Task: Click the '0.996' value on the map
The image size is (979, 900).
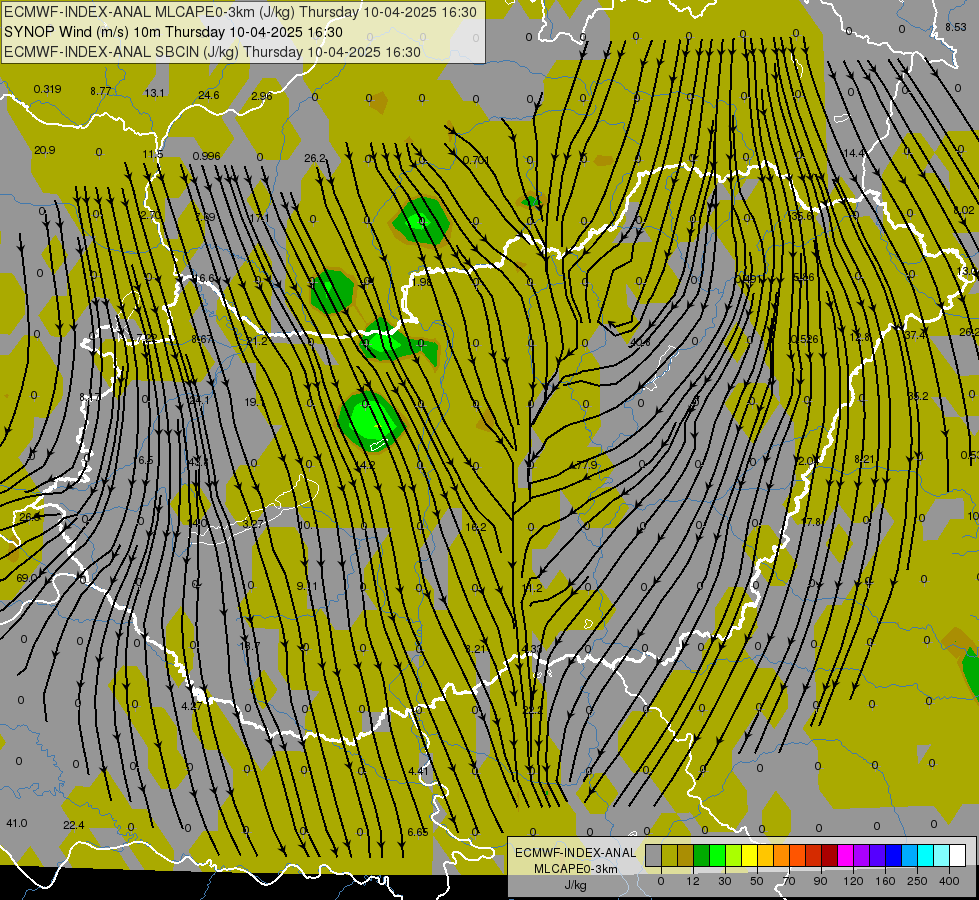Action: [x=206, y=156]
